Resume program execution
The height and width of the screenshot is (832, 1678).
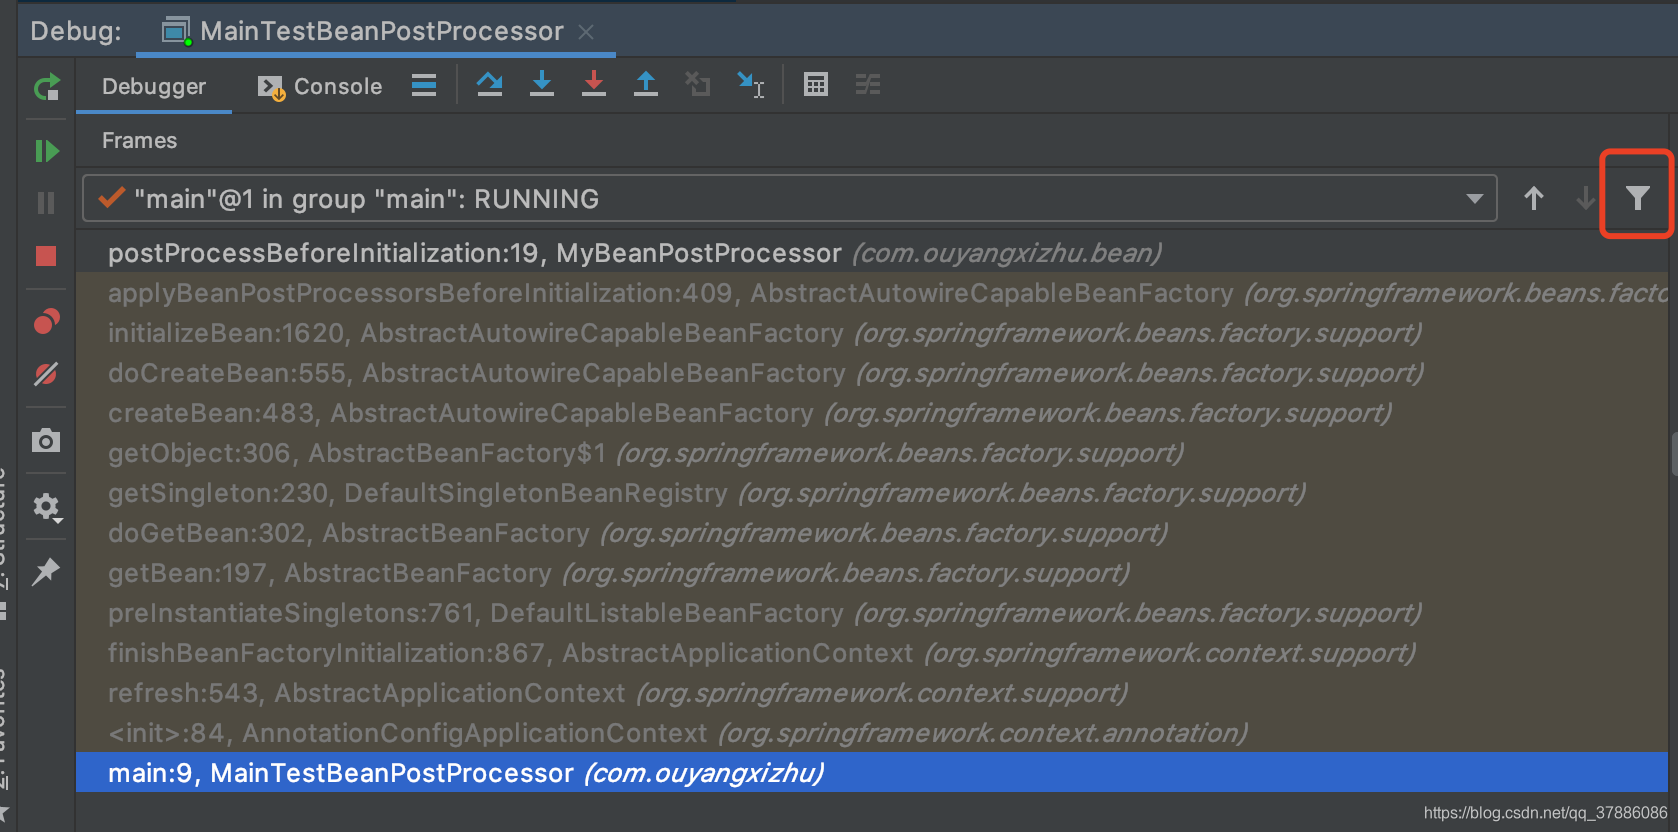point(46,151)
